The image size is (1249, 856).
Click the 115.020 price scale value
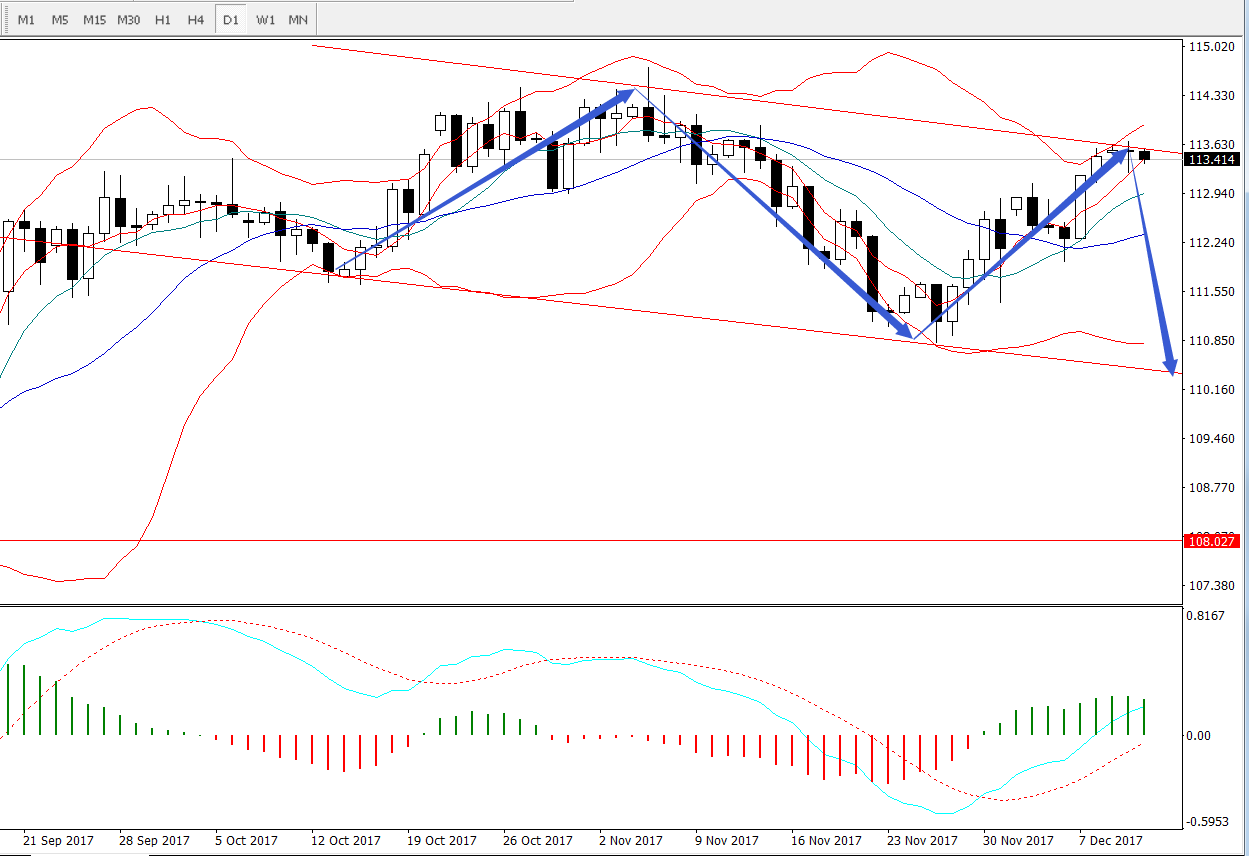coord(1211,47)
